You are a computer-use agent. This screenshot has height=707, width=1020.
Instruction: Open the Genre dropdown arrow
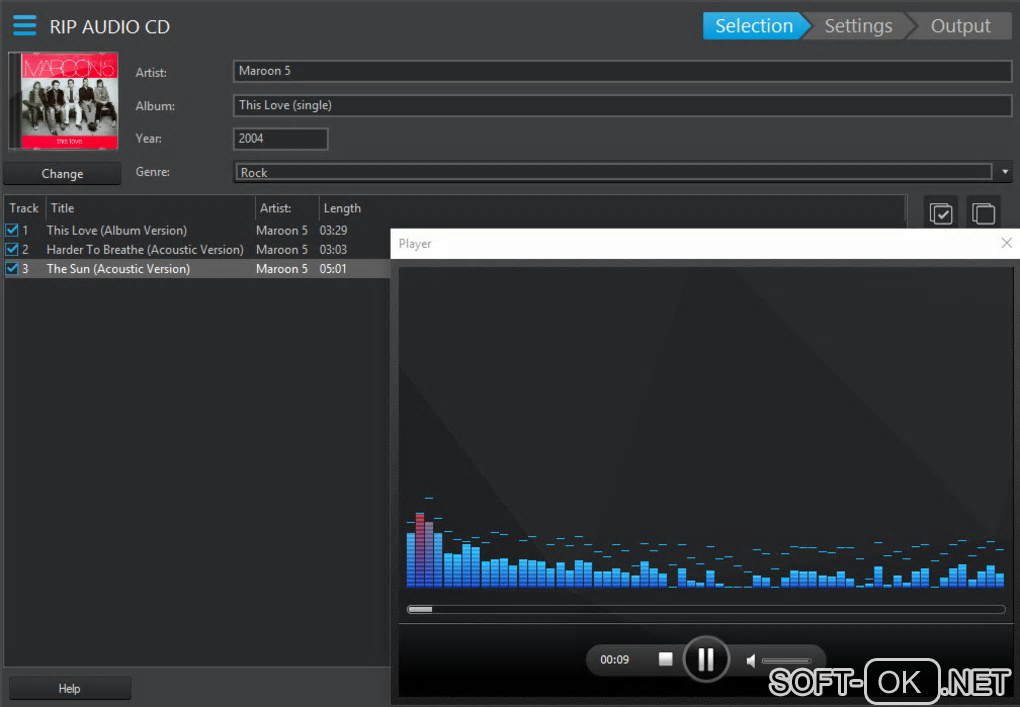tap(1005, 172)
